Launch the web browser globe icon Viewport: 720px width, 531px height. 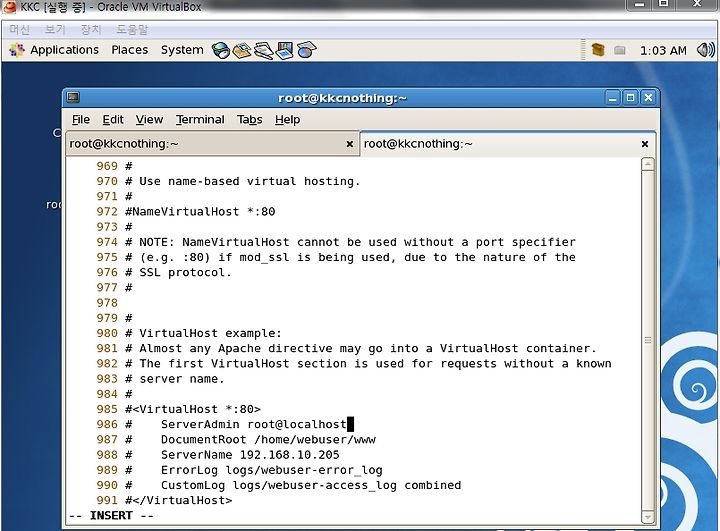pos(220,50)
